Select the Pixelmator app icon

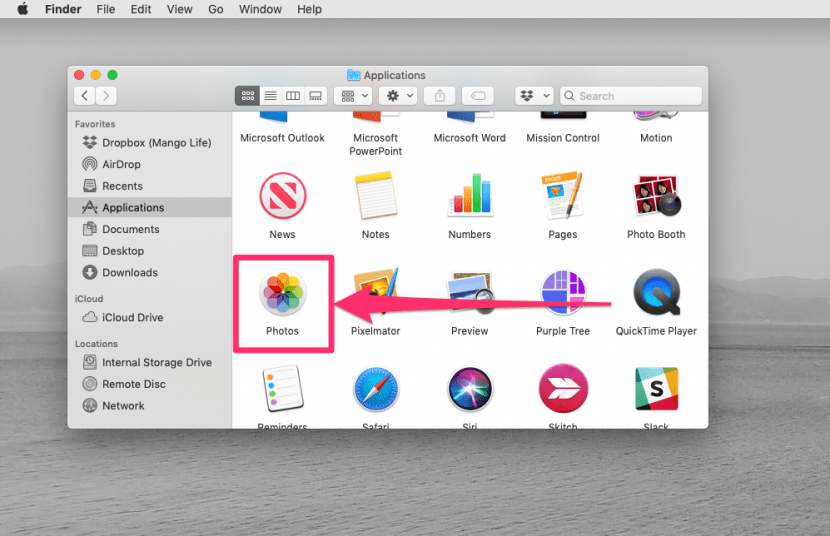(376, 292)
